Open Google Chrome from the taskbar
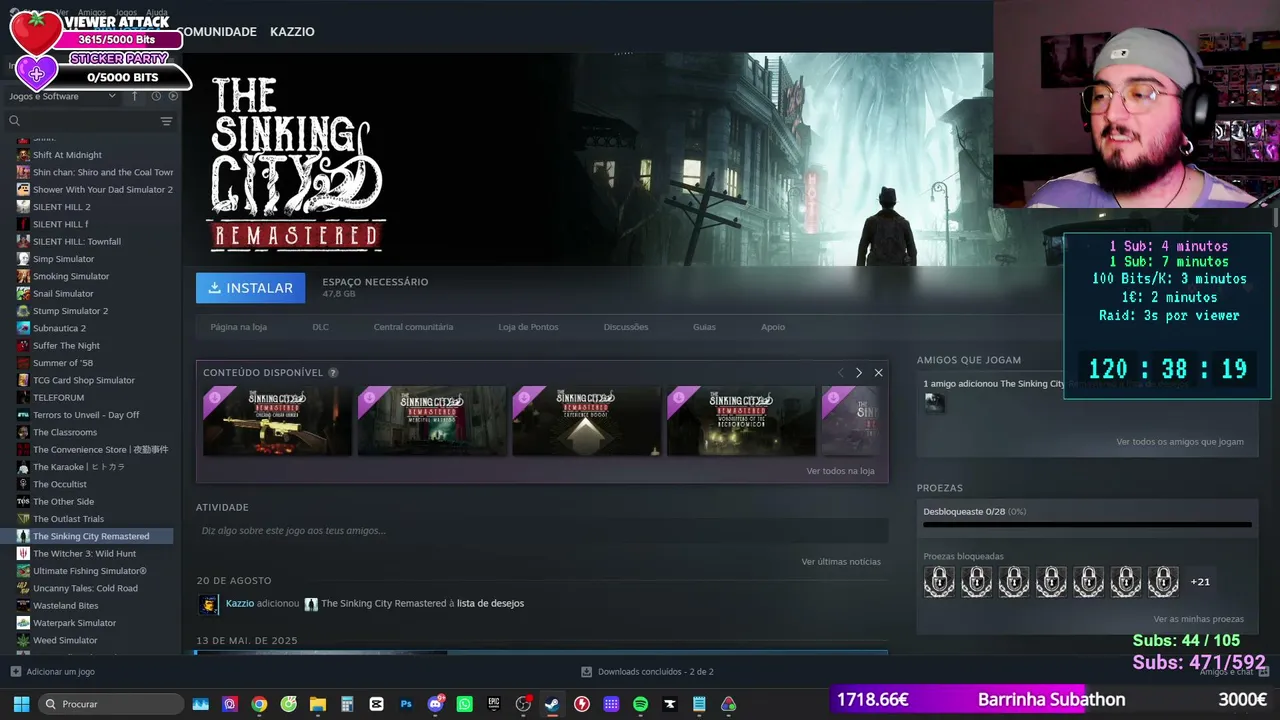 click(259, 704)
